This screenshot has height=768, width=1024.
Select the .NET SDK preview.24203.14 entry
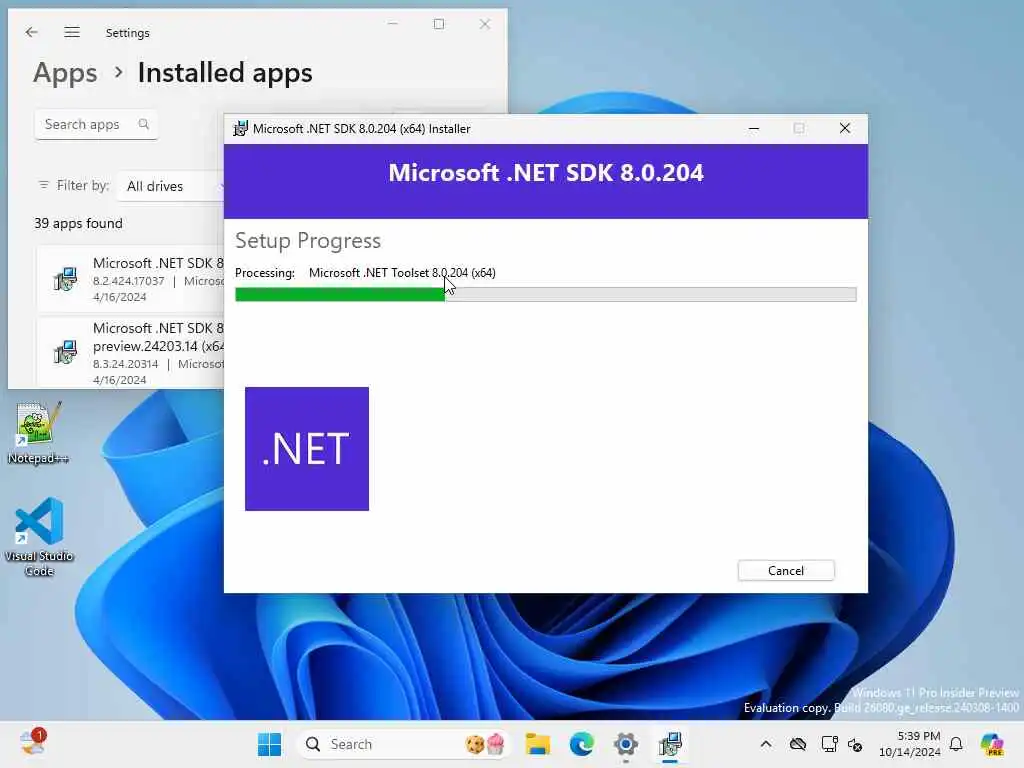pyautogui.click(x=131, y=353)
